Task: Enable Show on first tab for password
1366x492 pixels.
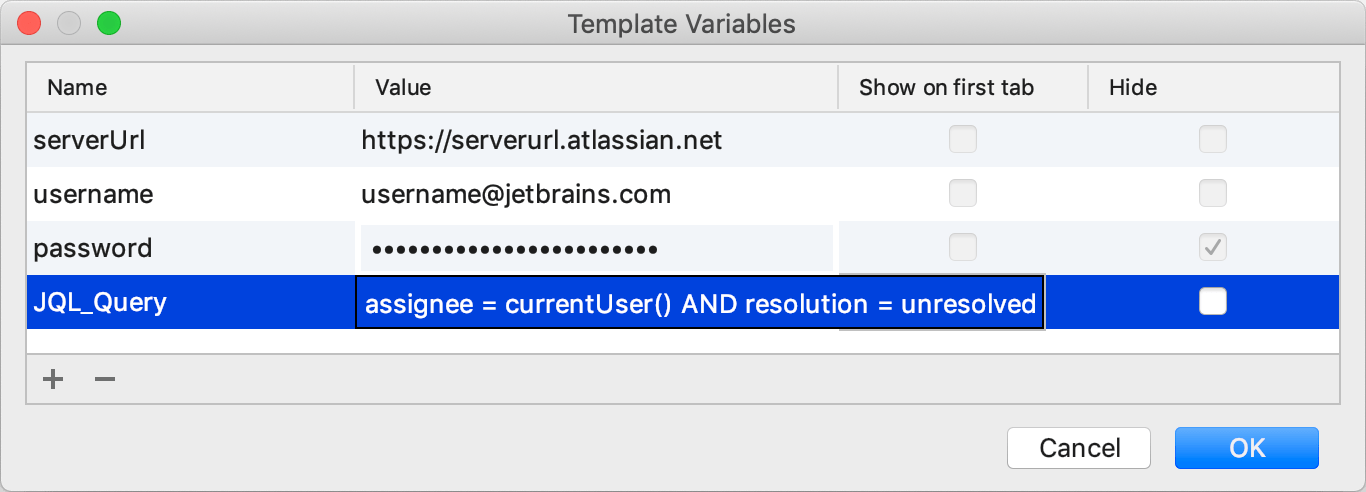Action: point(963,247)
